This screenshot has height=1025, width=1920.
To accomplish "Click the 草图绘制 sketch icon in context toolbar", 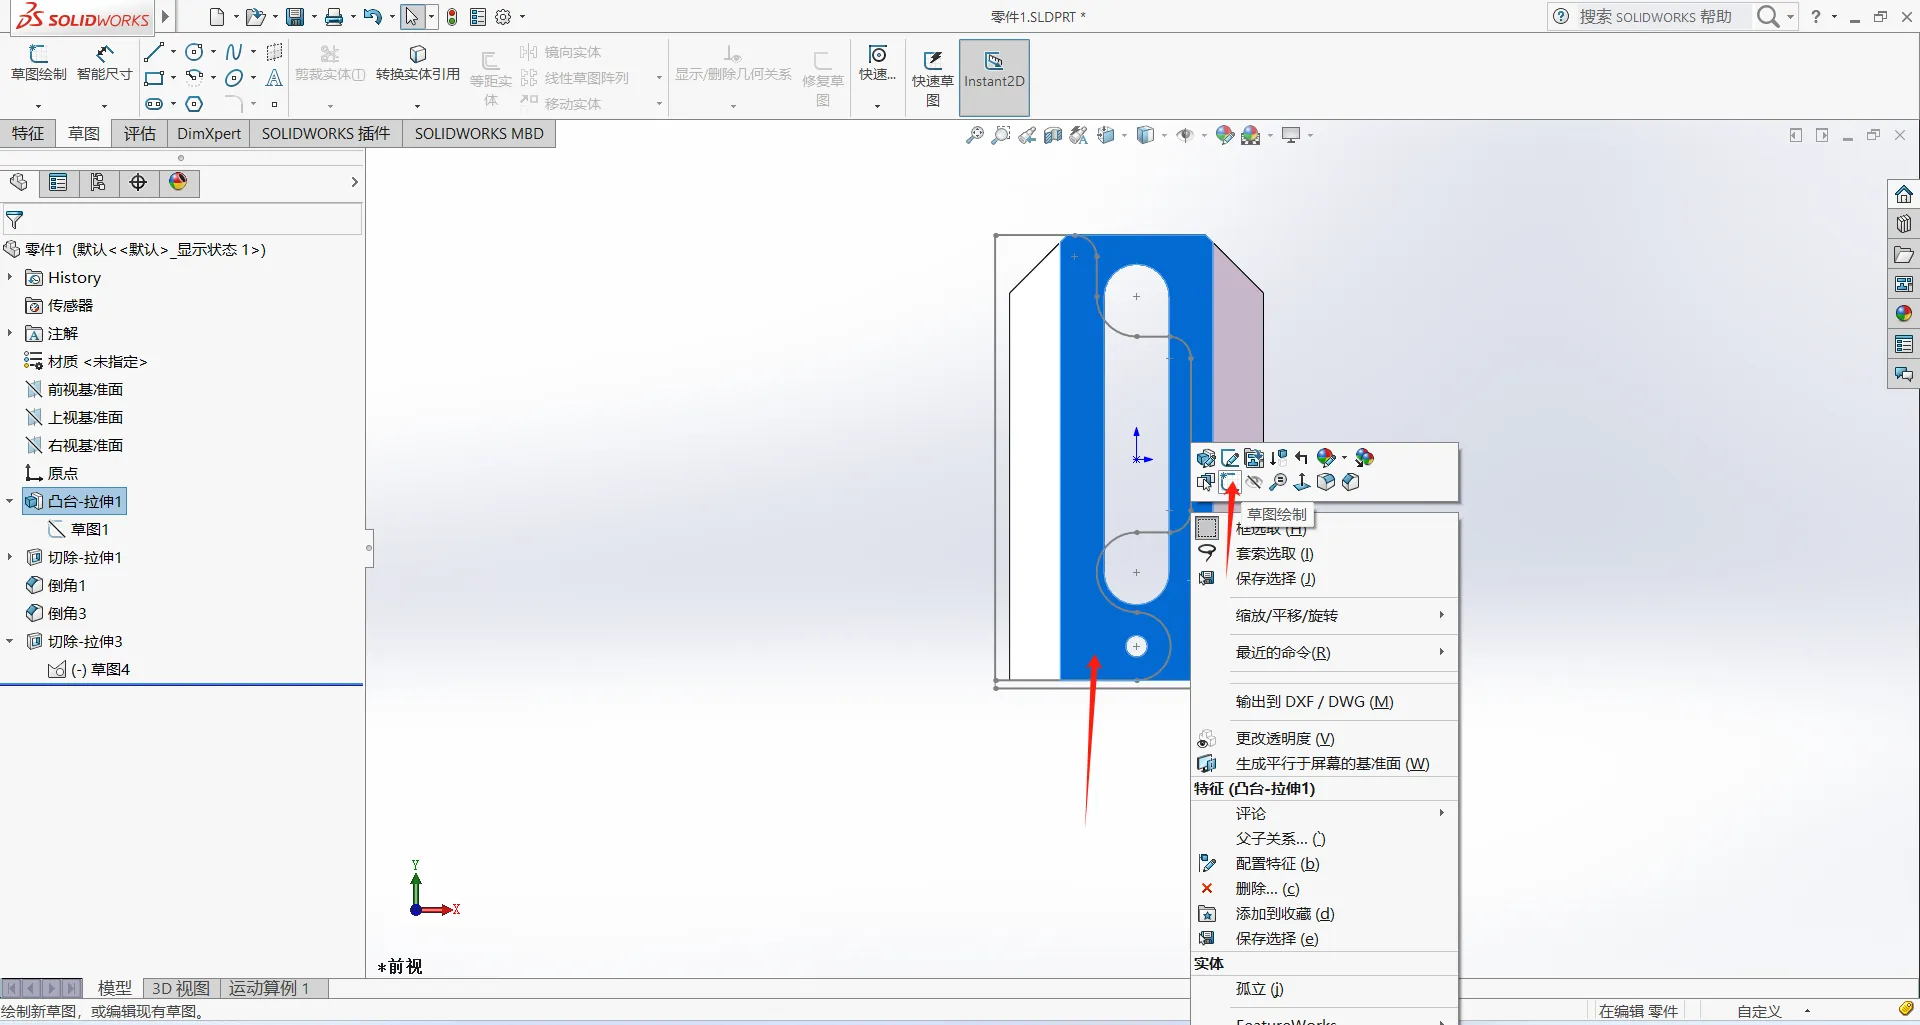I will click(x=1230, y=482).
